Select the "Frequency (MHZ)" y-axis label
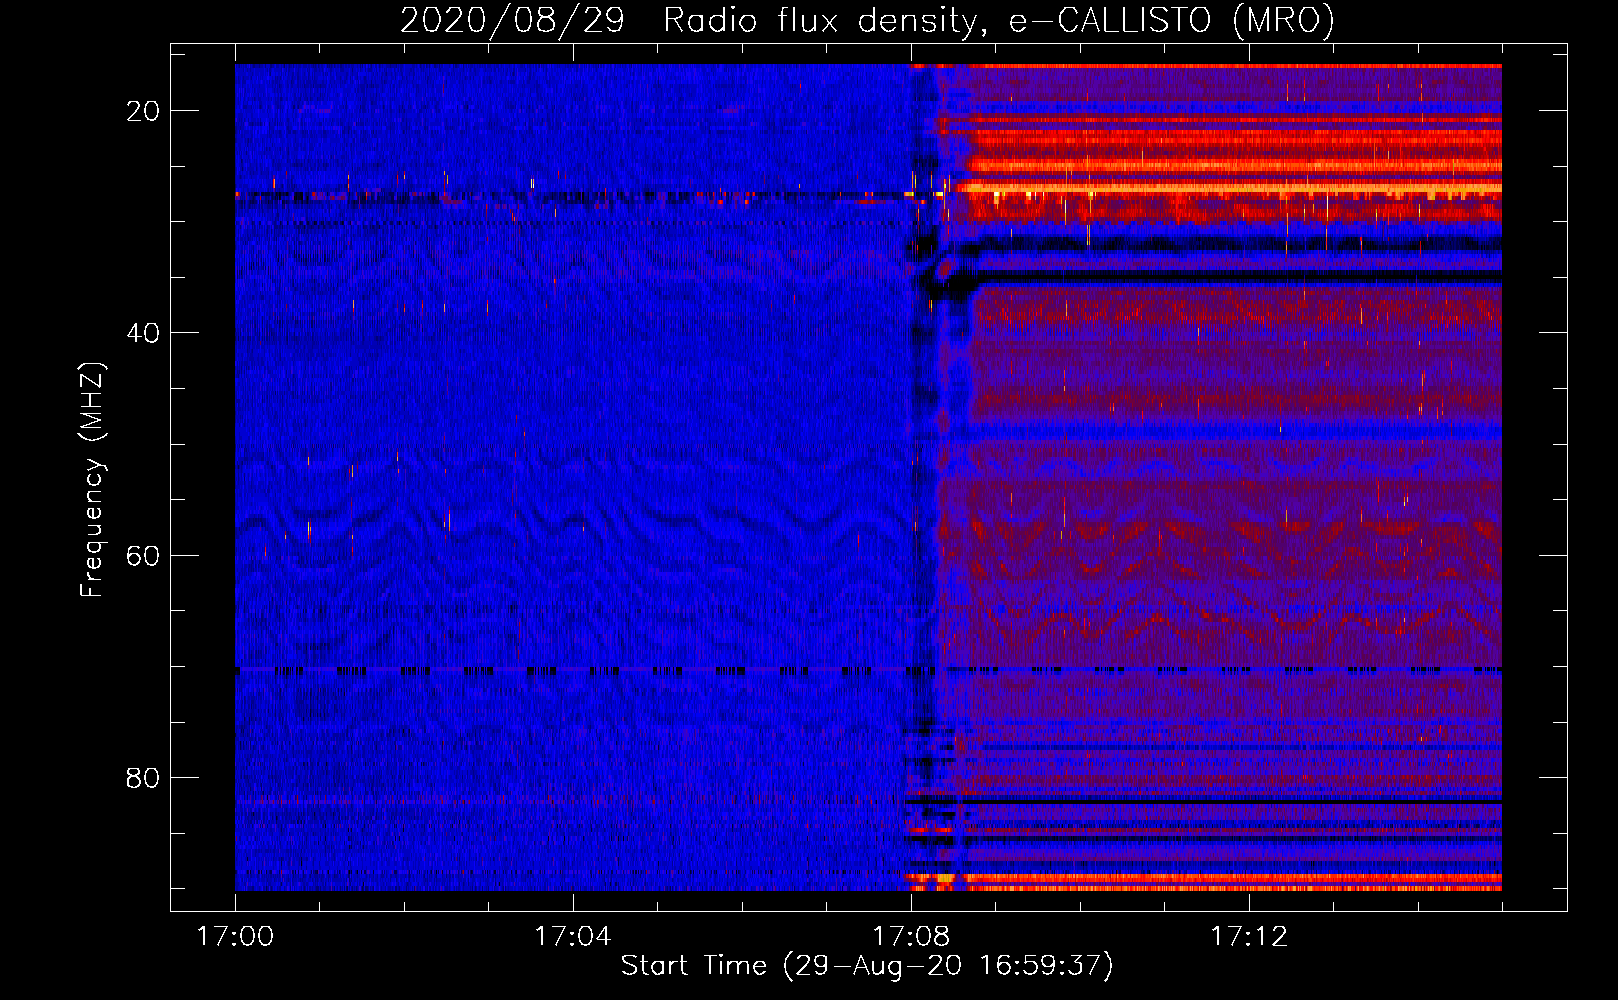This screenshot has width=1618, height=1000. (92, 480)
